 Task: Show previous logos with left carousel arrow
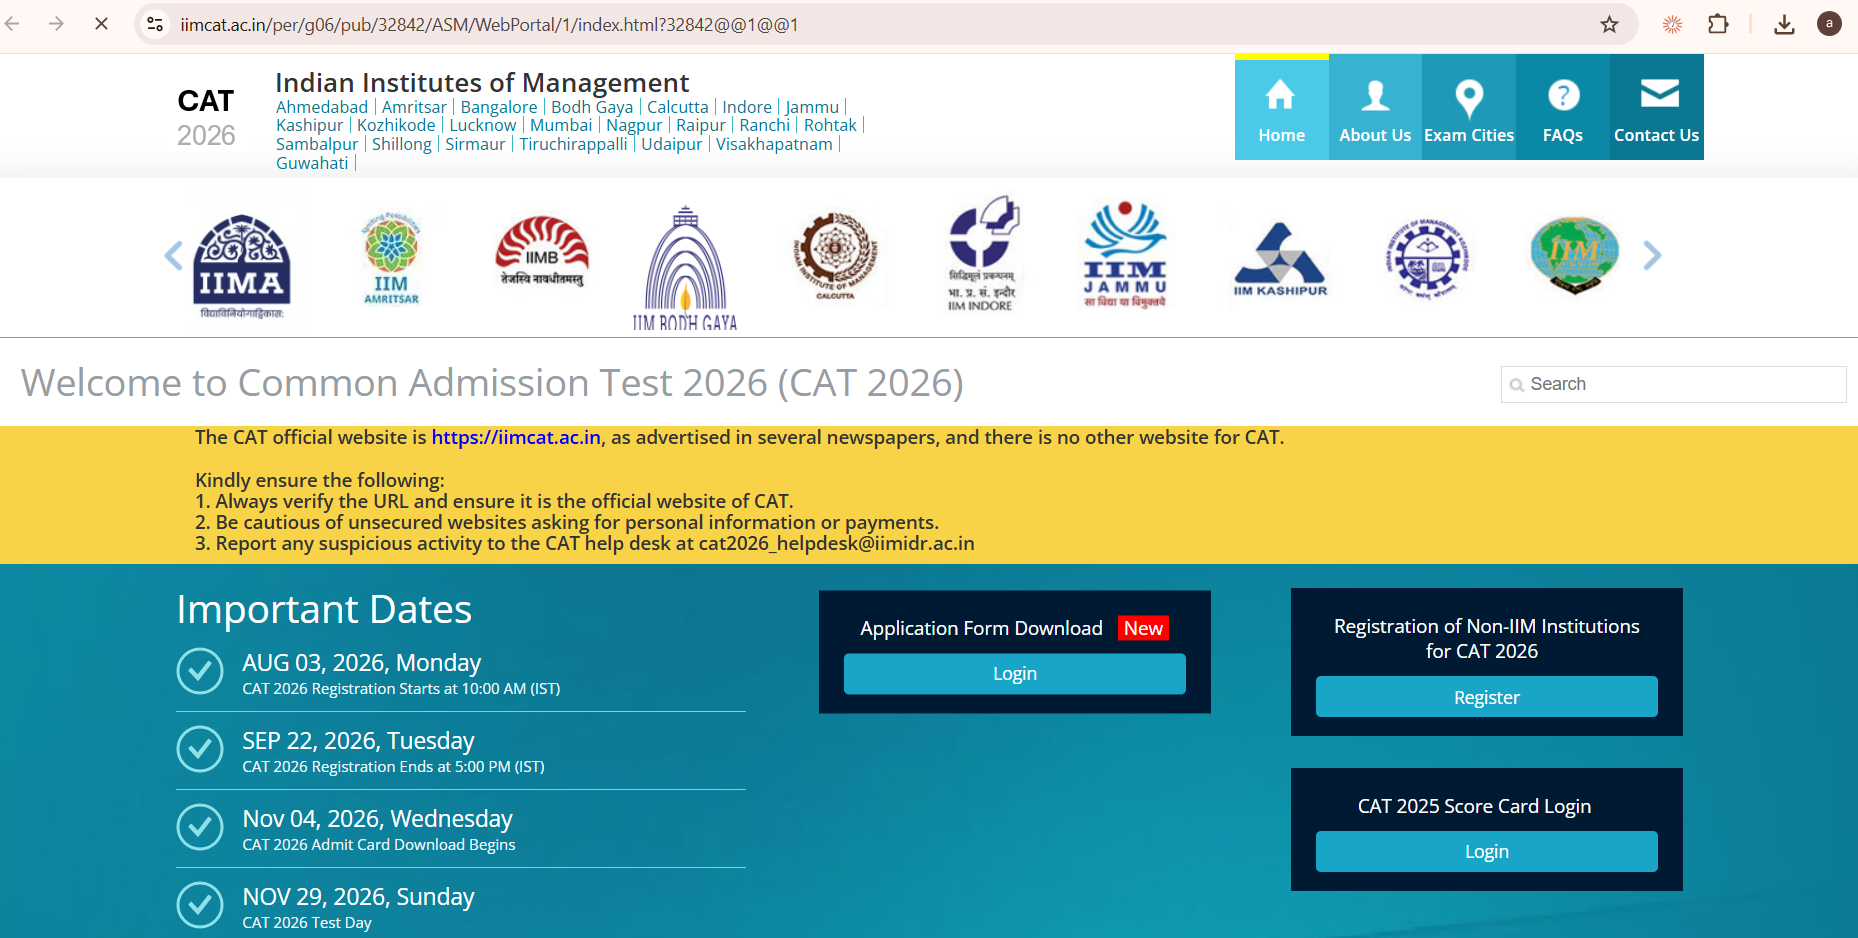[174, 256]
